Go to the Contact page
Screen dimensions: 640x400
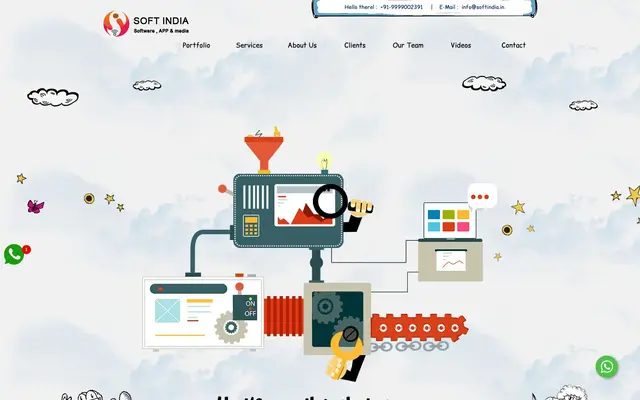click(513, 45)
